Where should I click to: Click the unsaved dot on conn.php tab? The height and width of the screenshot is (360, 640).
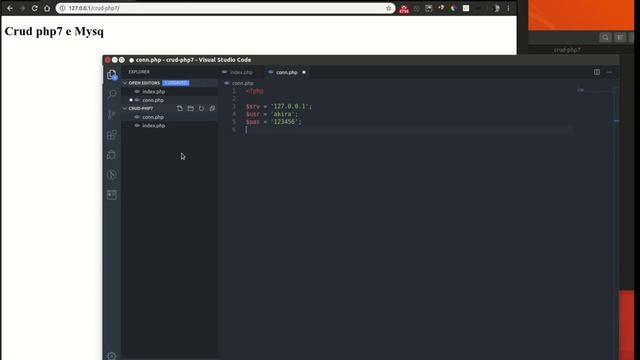tap(304, 72)
